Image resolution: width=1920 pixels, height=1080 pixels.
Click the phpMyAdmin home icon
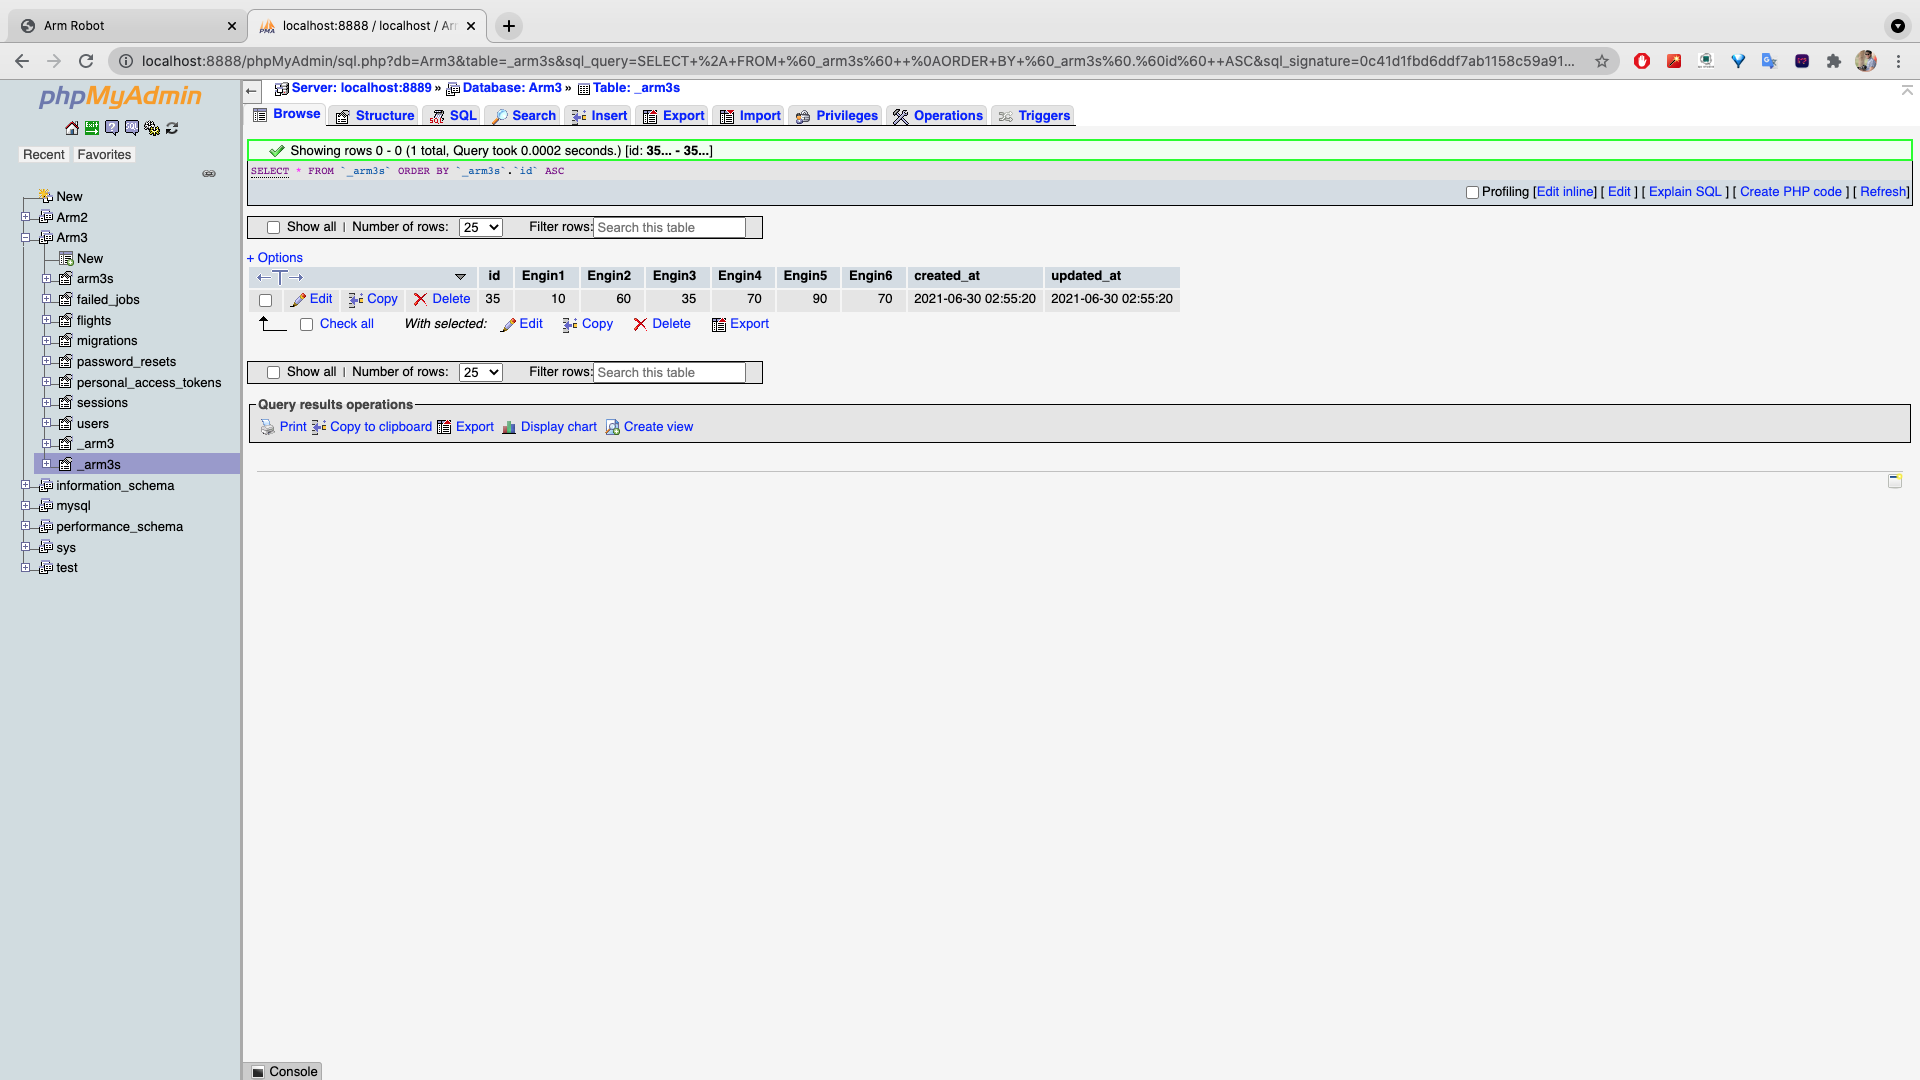click(x=72, y=128)
